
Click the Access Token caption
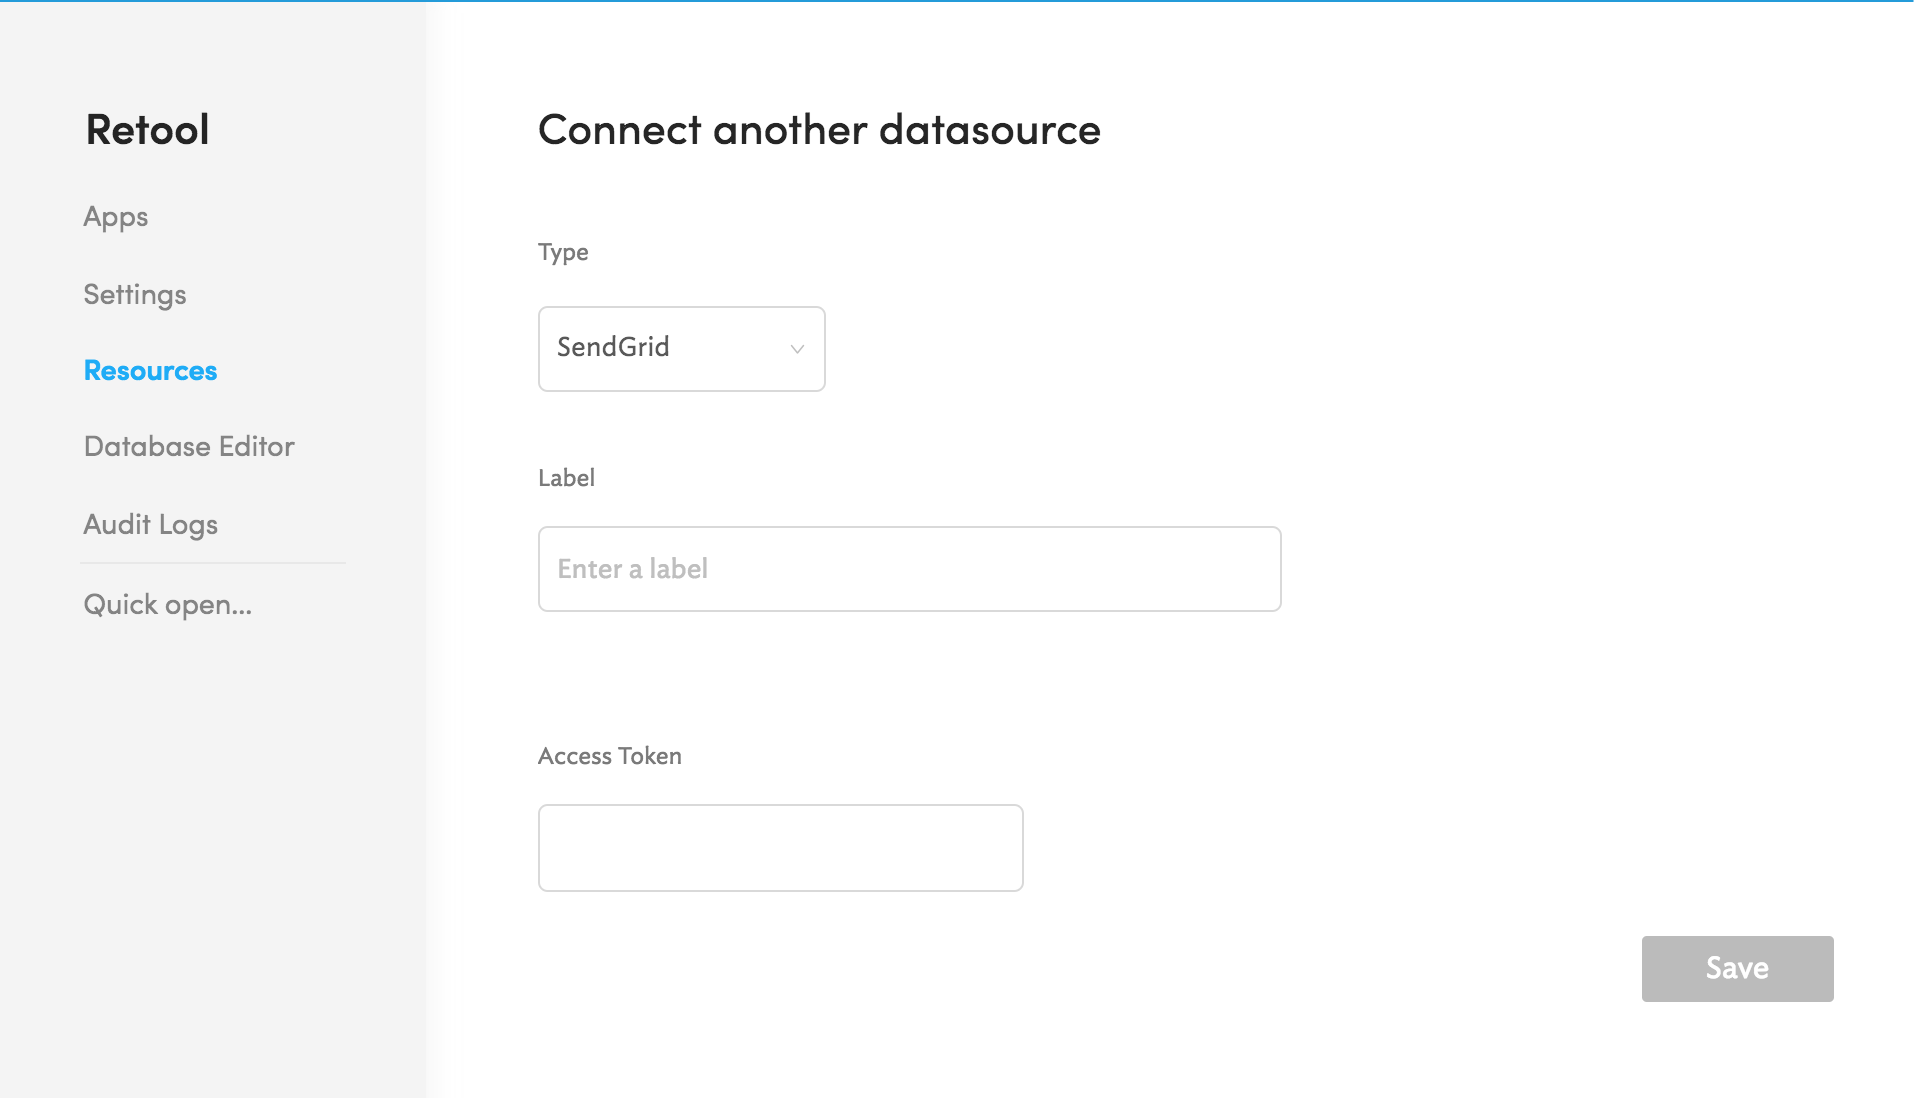pyautogui.click(x=609, y=756)
